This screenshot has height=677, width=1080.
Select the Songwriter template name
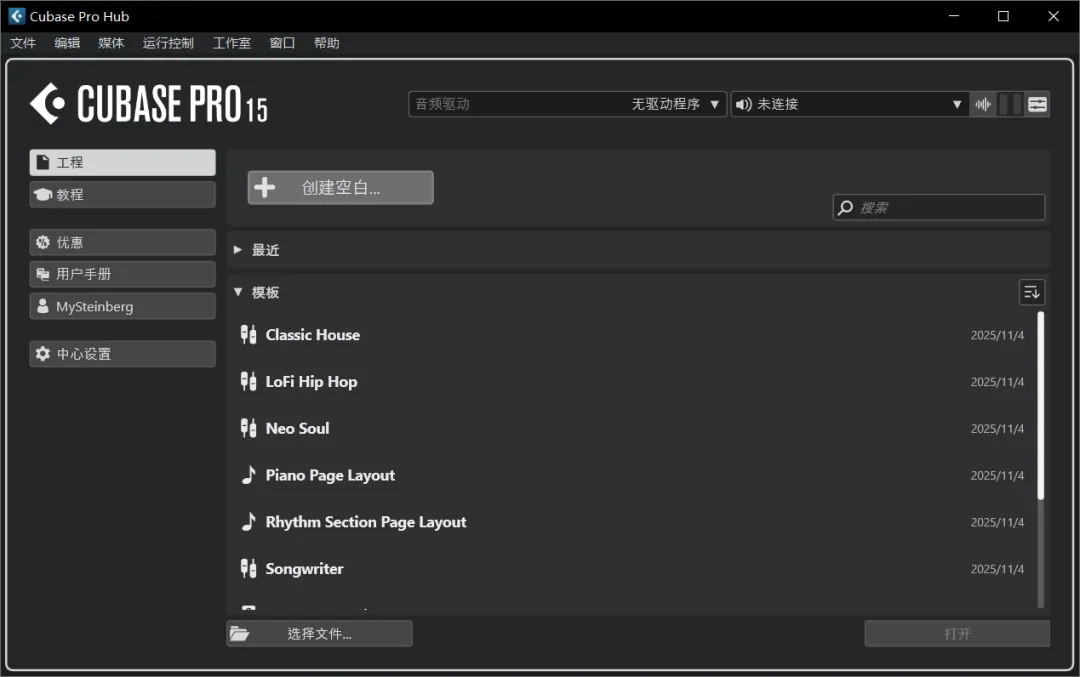pyautogui.click(x=304, y=569)
